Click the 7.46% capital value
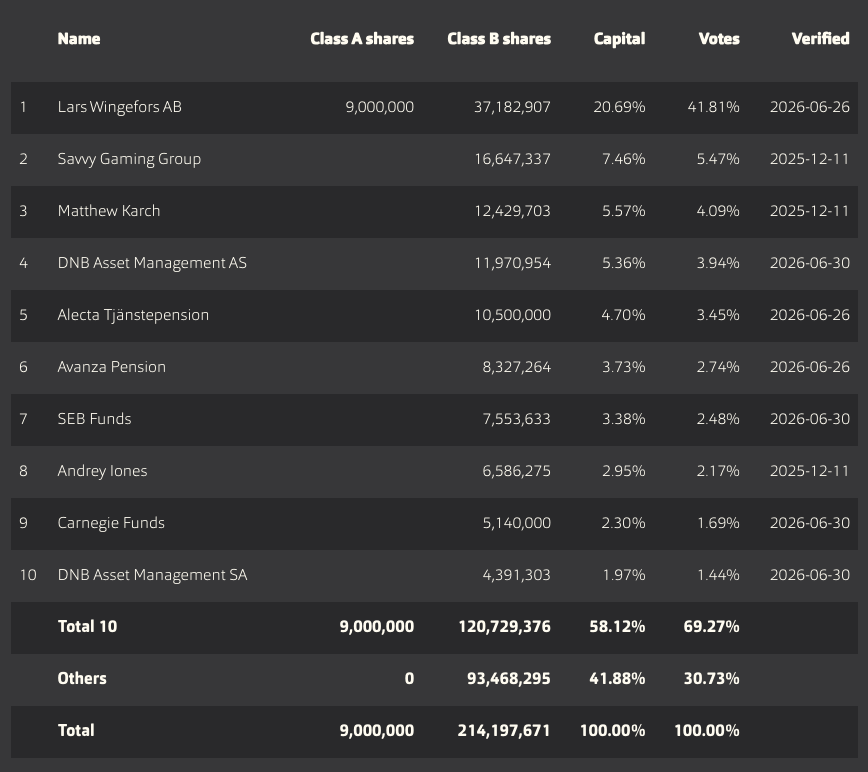This screenshot has height=772, width=868. (624, 159)
